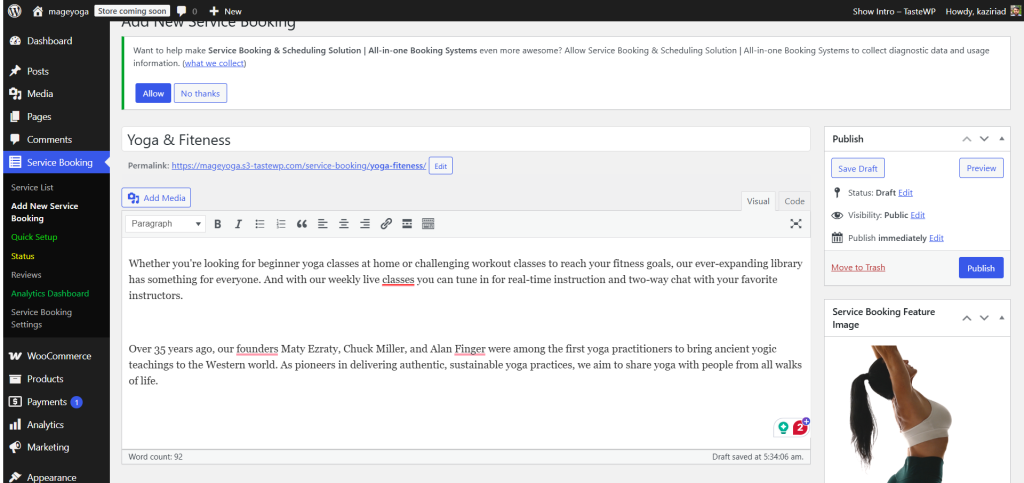Move the Publish panel down
The width and height of the screenshot is (1024, 483).
coord(984,139)
